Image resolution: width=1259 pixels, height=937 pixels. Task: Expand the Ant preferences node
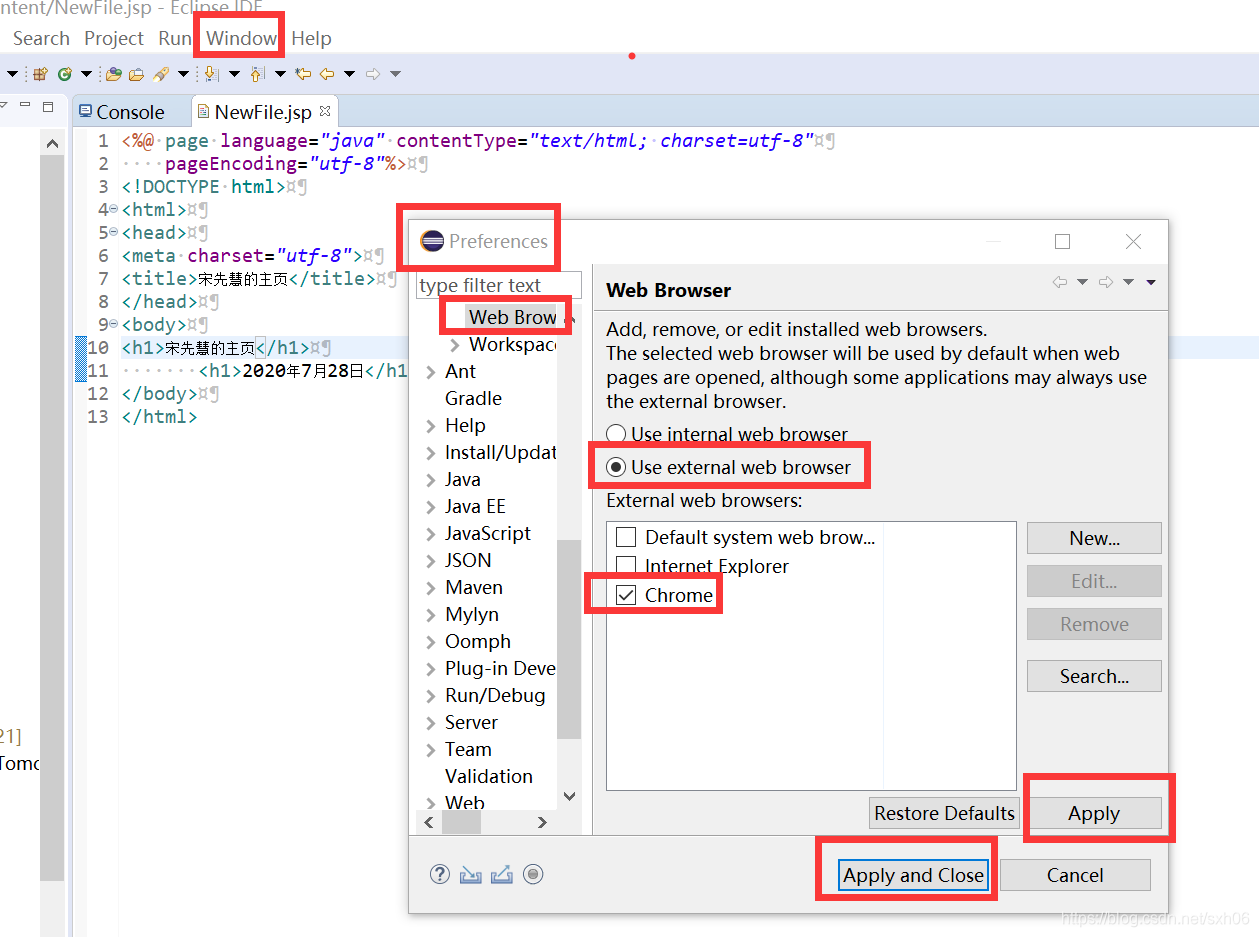pyautogui.click(x=431, y=372)
